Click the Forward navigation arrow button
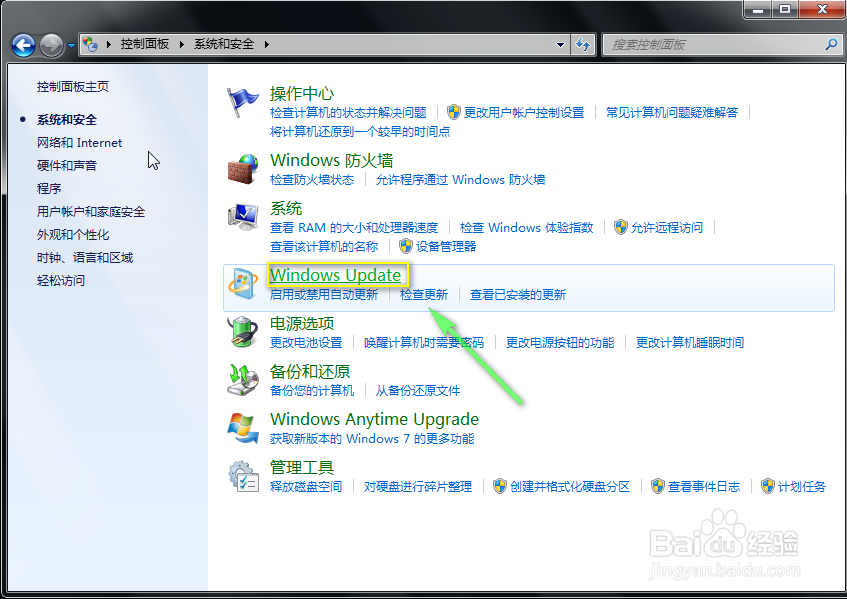The width and height of the screenshot is (847, 599). coord(51,45)
